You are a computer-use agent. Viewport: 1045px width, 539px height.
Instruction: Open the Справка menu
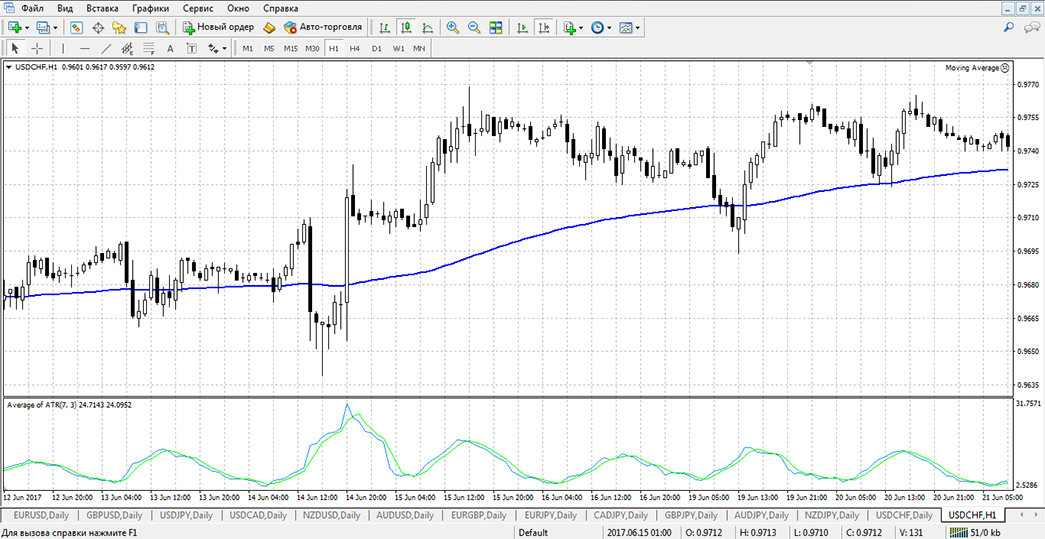tap(281, 9)
